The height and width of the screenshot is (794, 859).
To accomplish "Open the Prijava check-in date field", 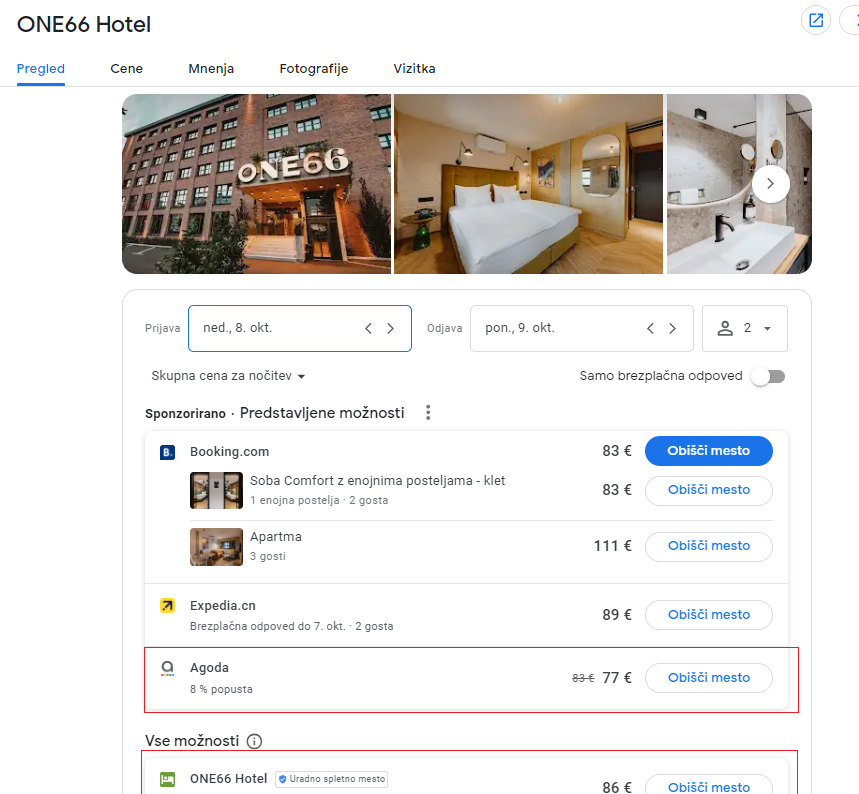I will 300,328.
